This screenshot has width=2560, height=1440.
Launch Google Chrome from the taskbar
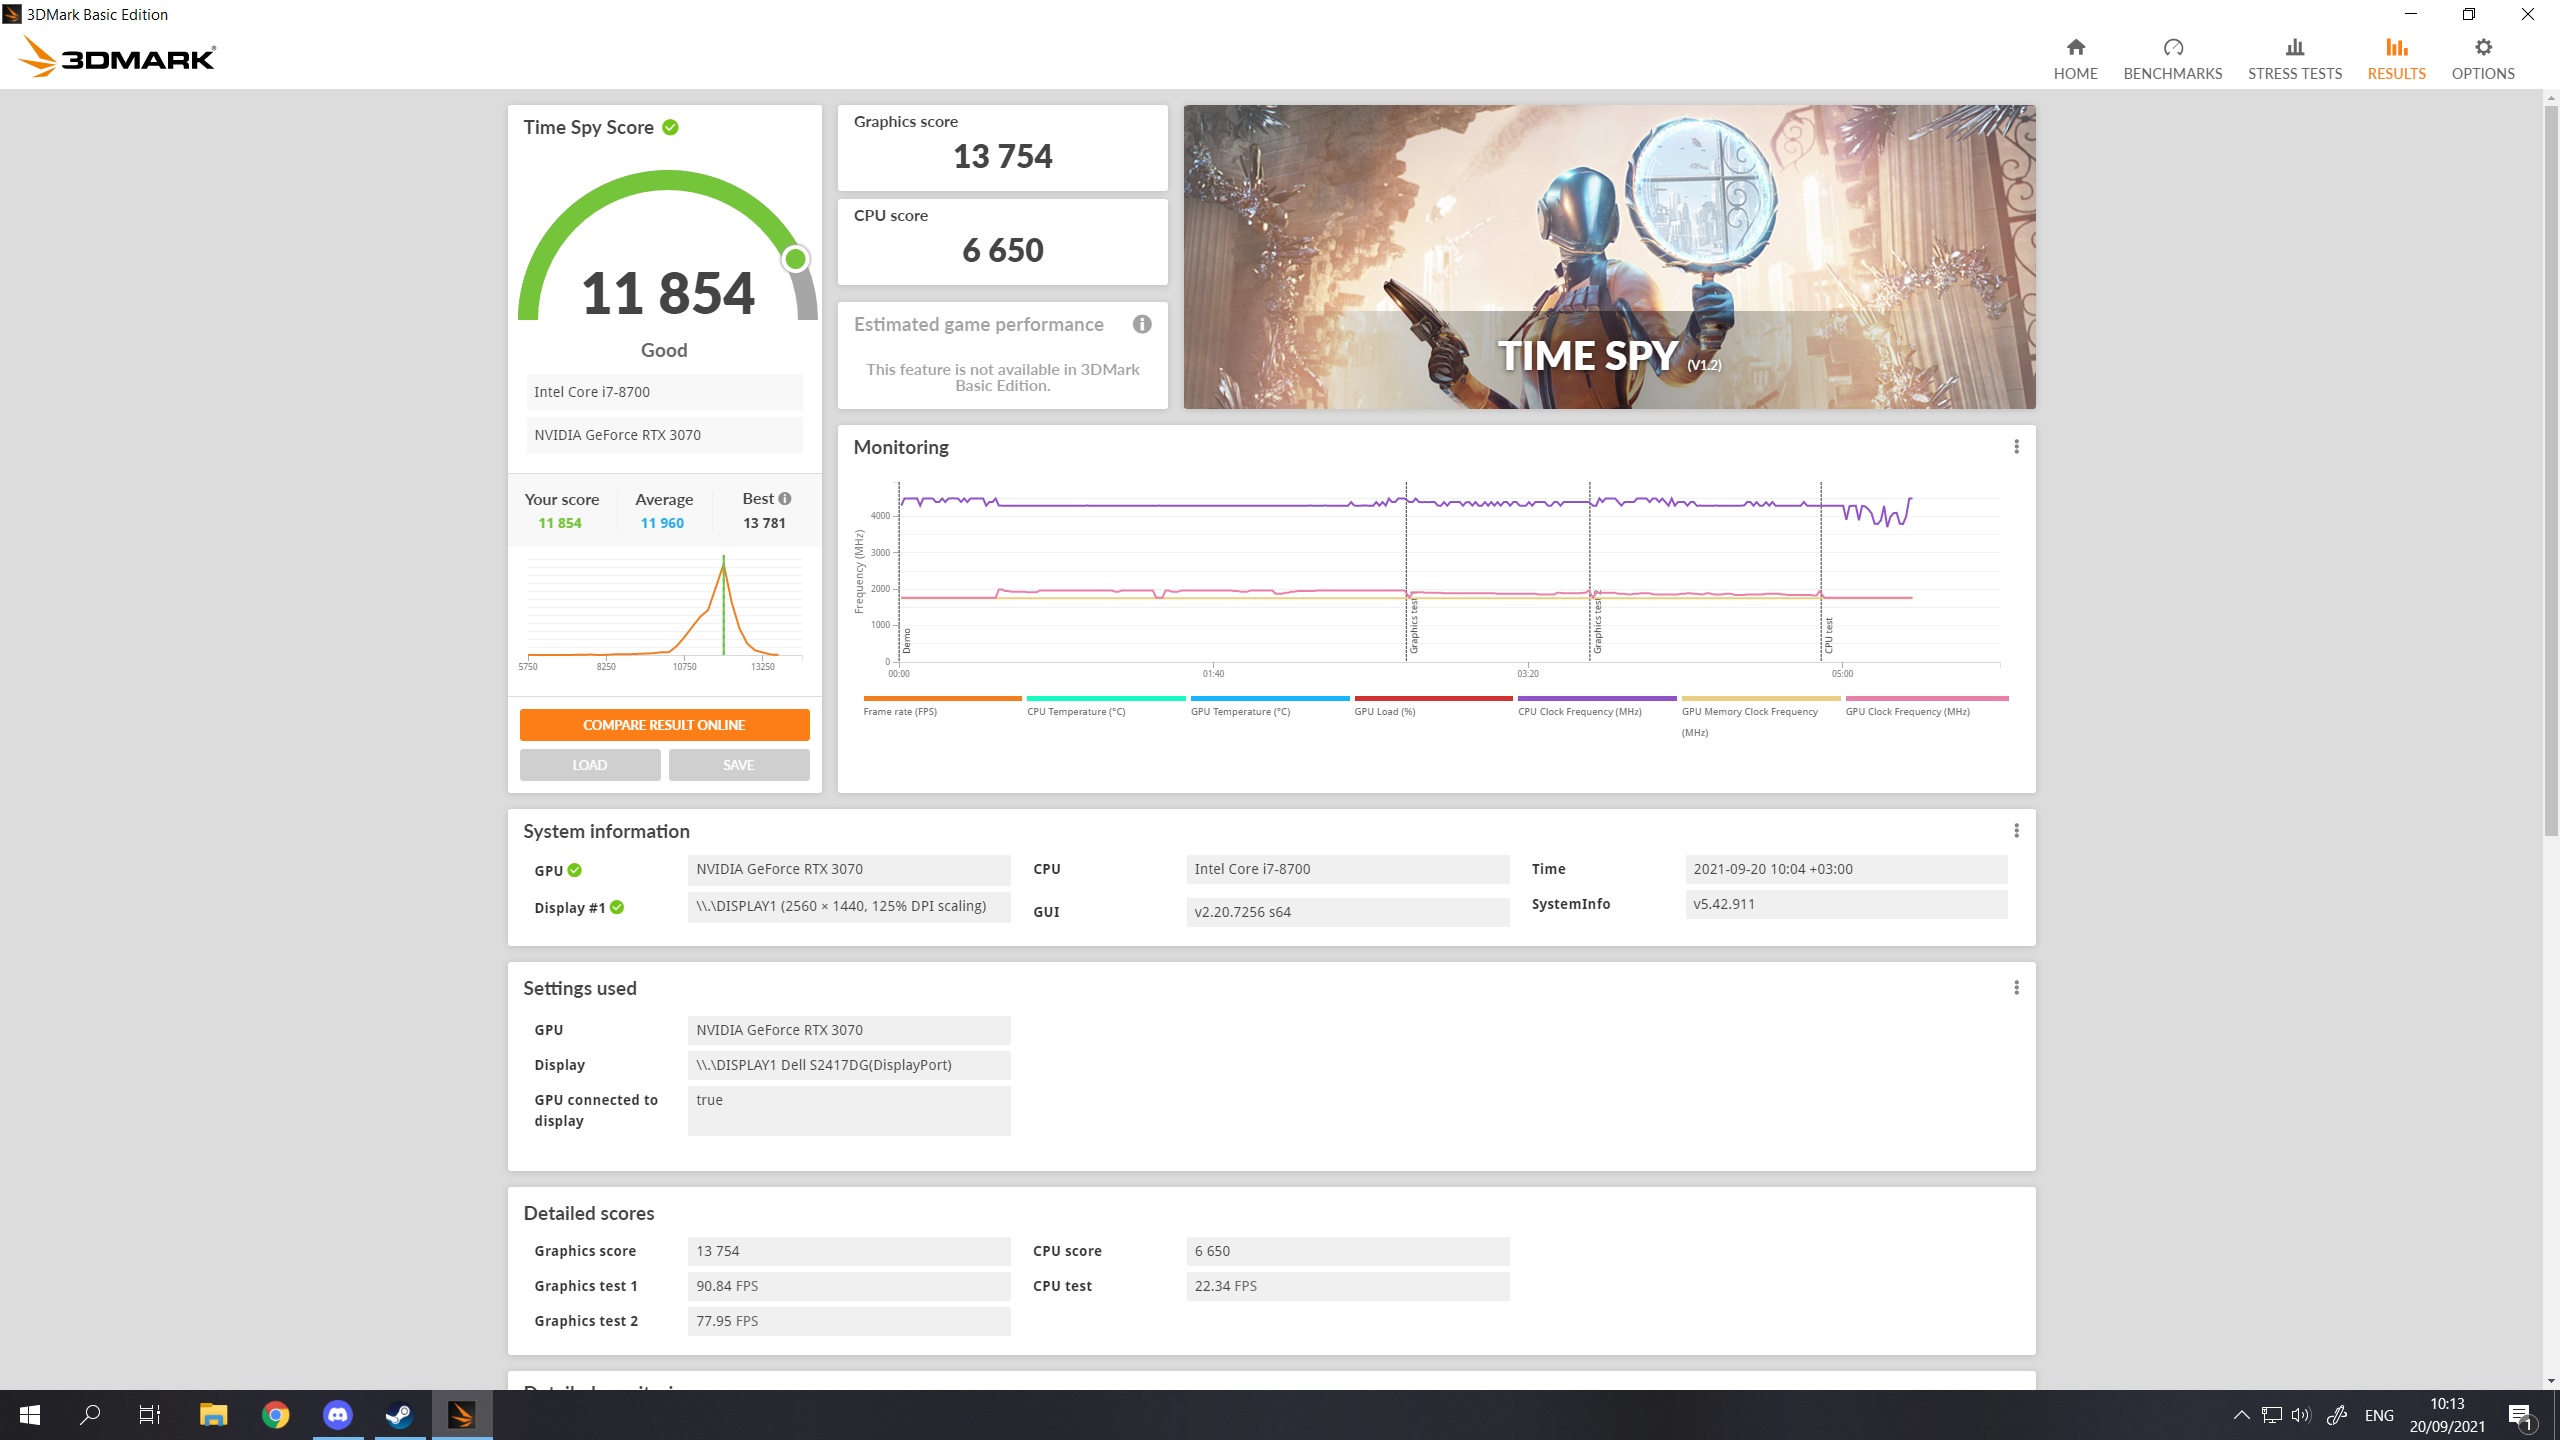tap(276, 1415)
